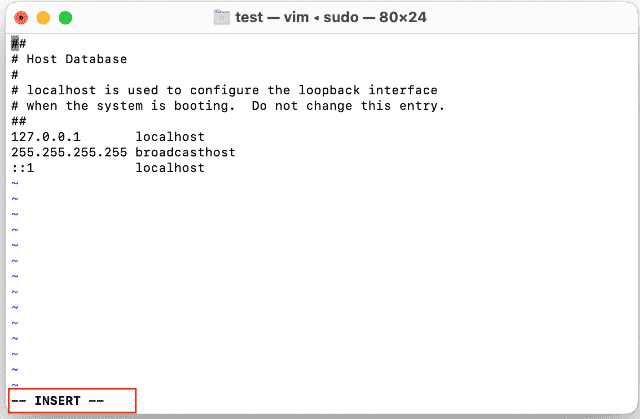Click the first tilde empty-line marker
This screenshot has height=419, width=640.
click(x=15, y=184)
